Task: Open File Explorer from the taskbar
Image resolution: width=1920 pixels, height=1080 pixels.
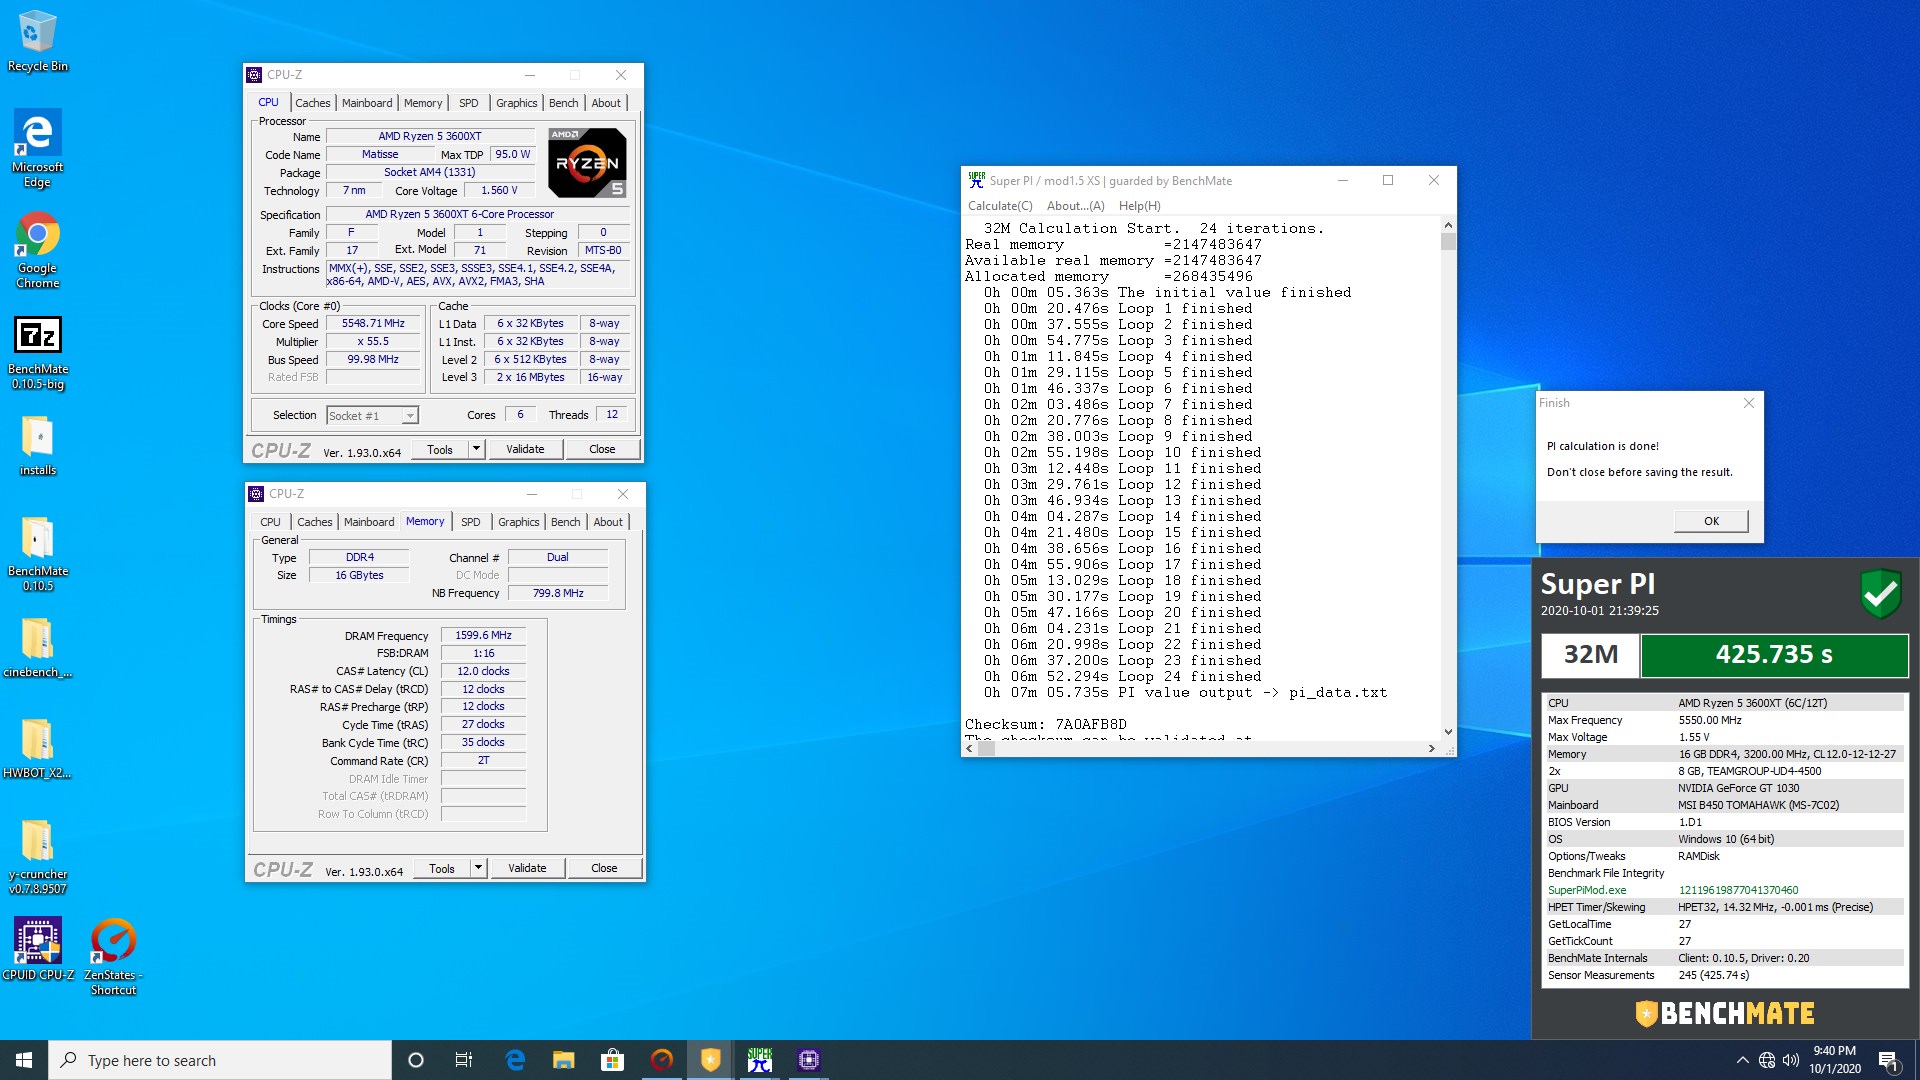Action: click(x=564, y=1060)
